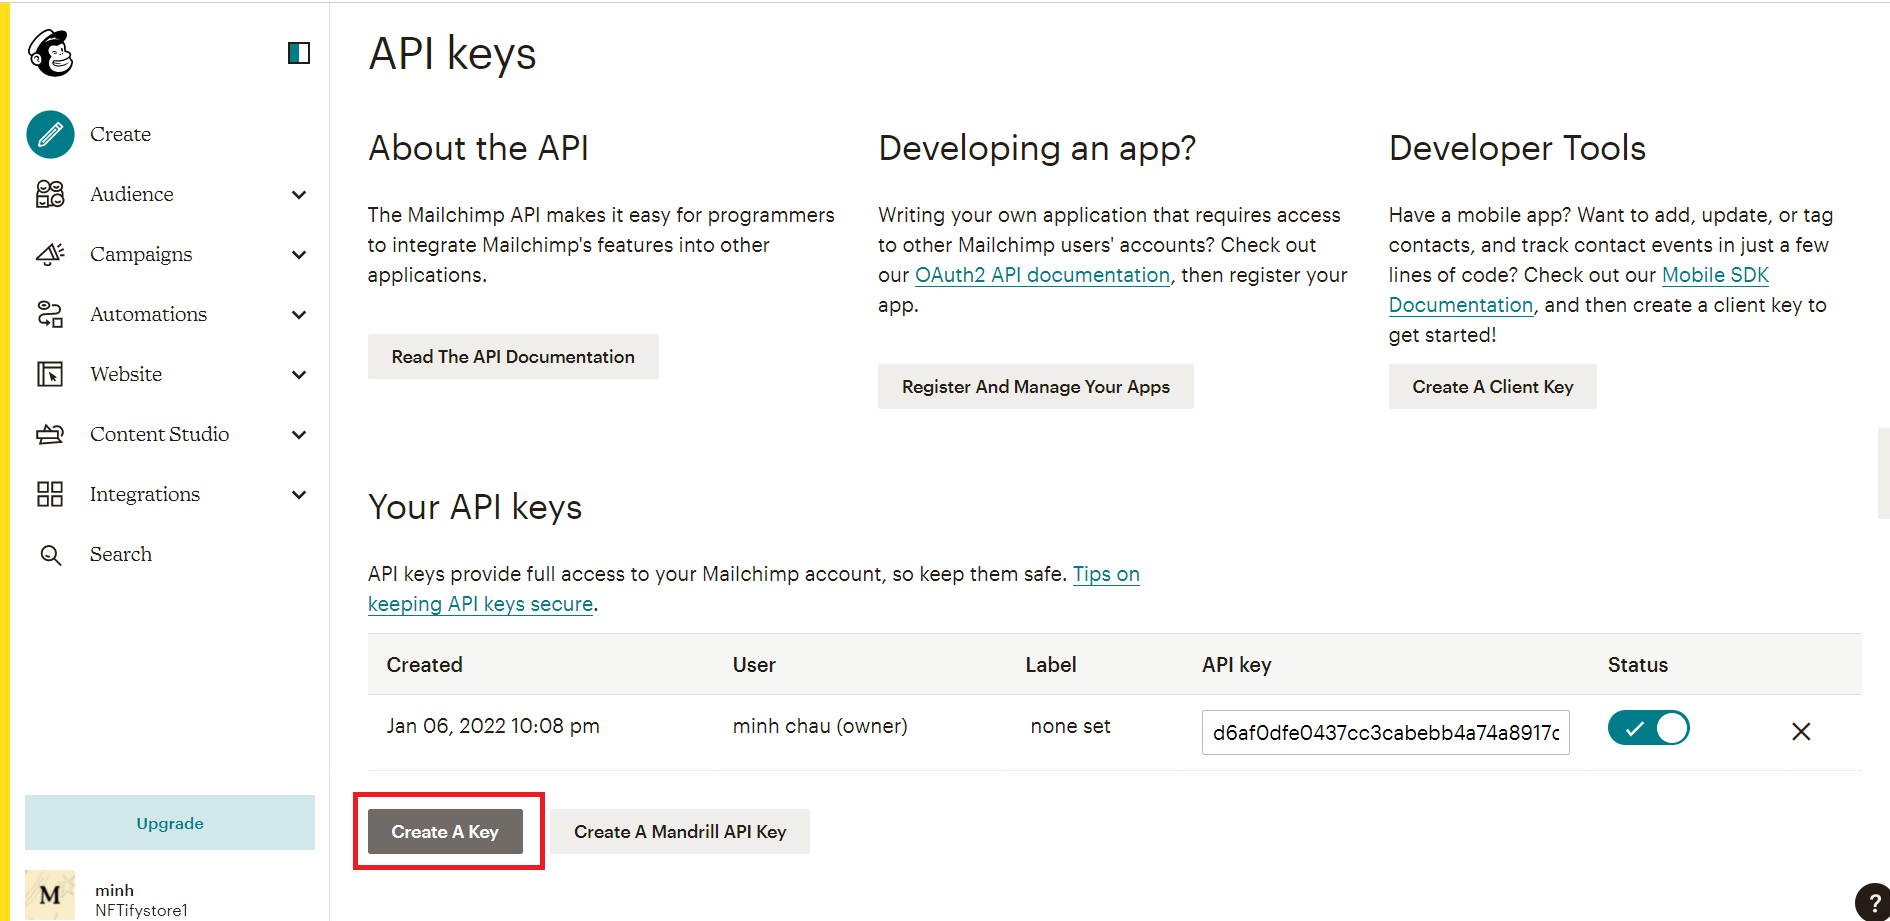Expand the Website menu chevron

click(299, 374)
